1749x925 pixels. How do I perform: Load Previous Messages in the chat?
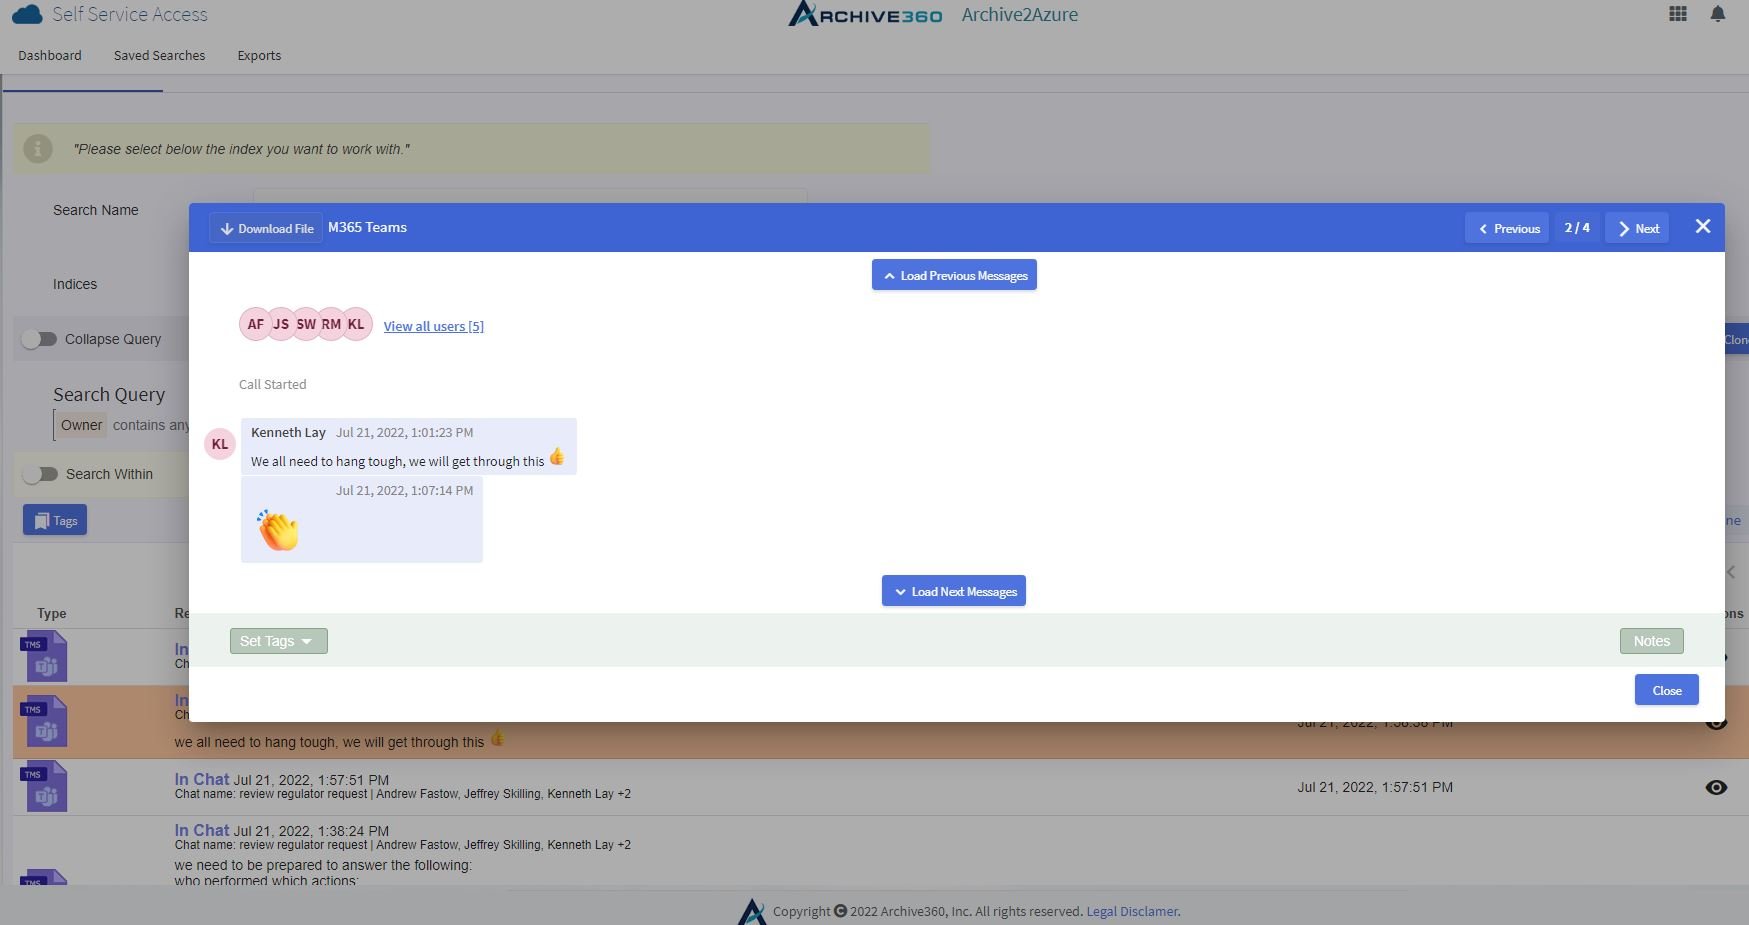[954, 275]
